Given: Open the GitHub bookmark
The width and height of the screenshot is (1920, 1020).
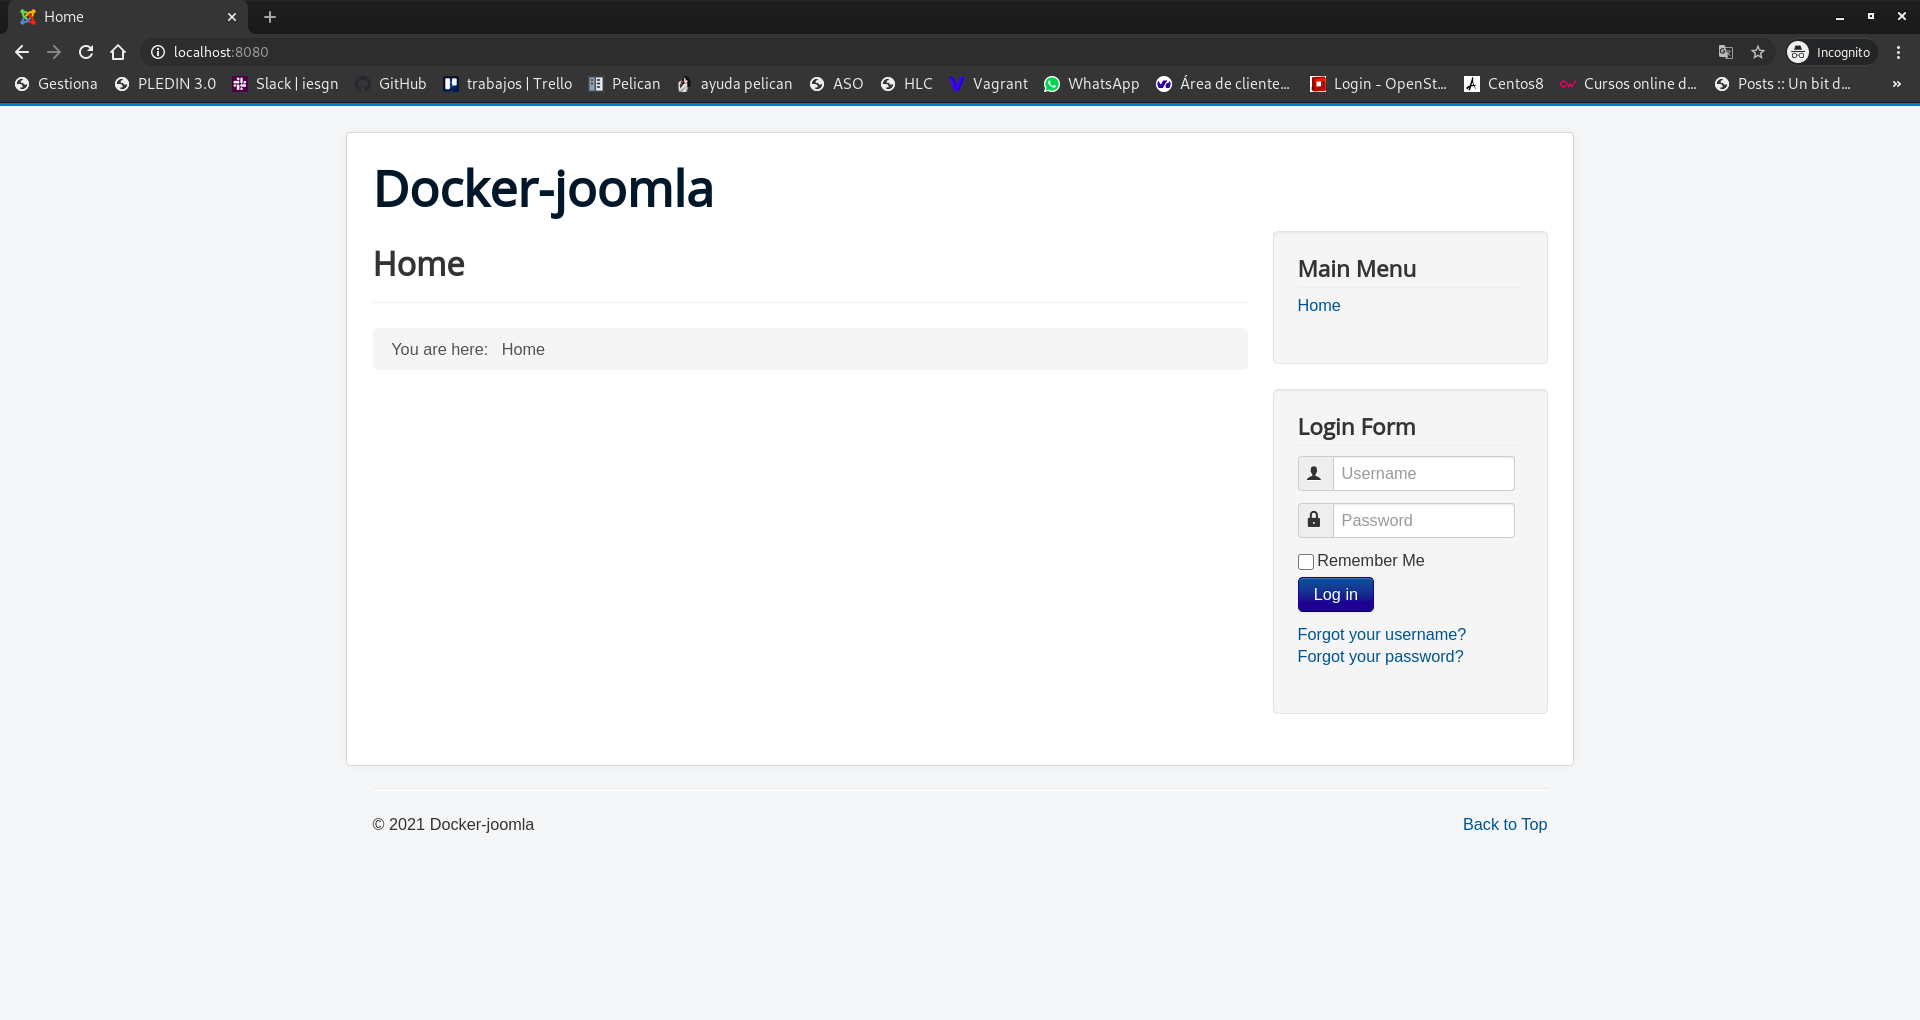Looking at the screenshot, I should [403, 84].
